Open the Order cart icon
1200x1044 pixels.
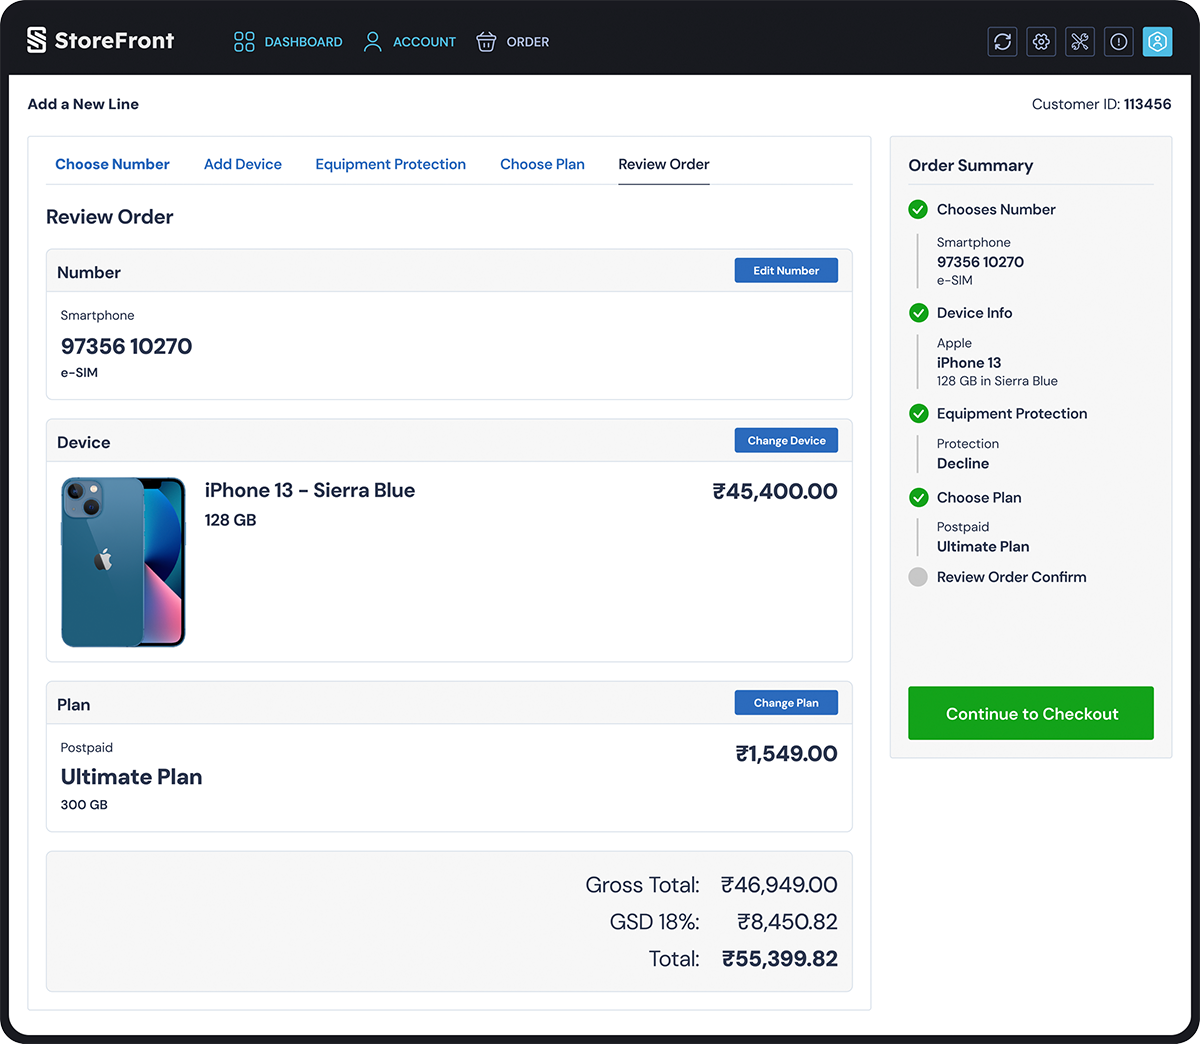click(486, 42)
